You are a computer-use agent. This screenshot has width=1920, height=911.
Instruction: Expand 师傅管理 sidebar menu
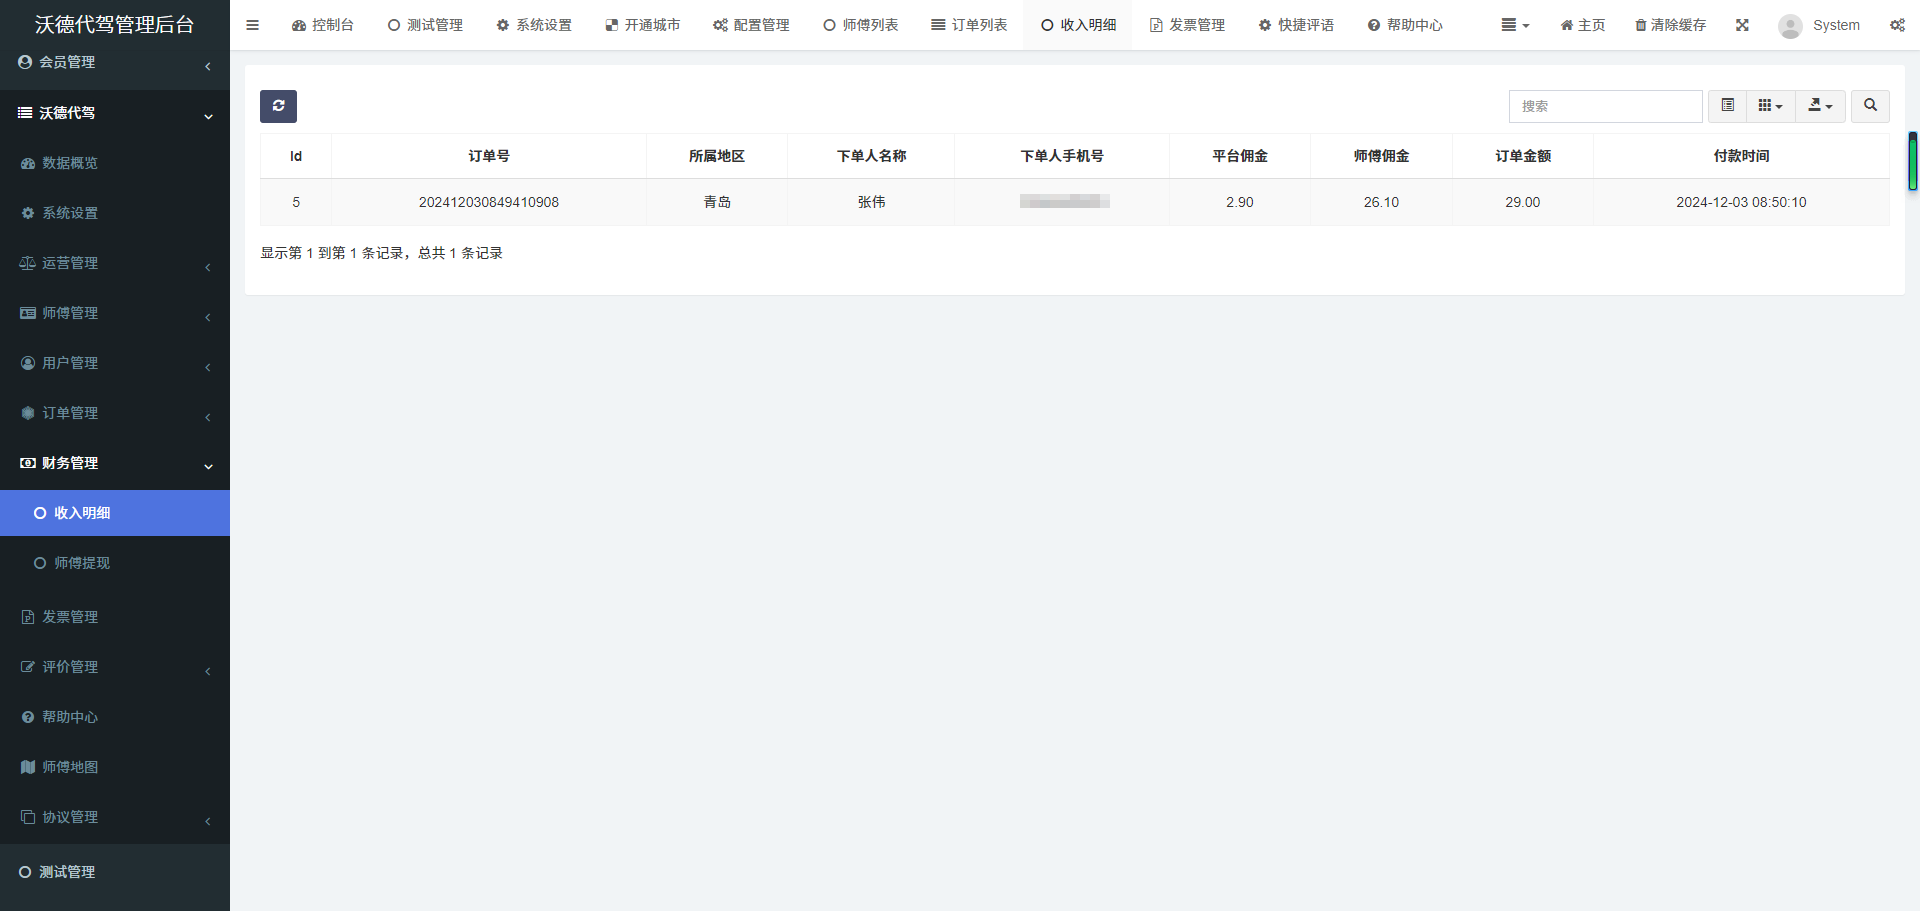pos(115,313)
